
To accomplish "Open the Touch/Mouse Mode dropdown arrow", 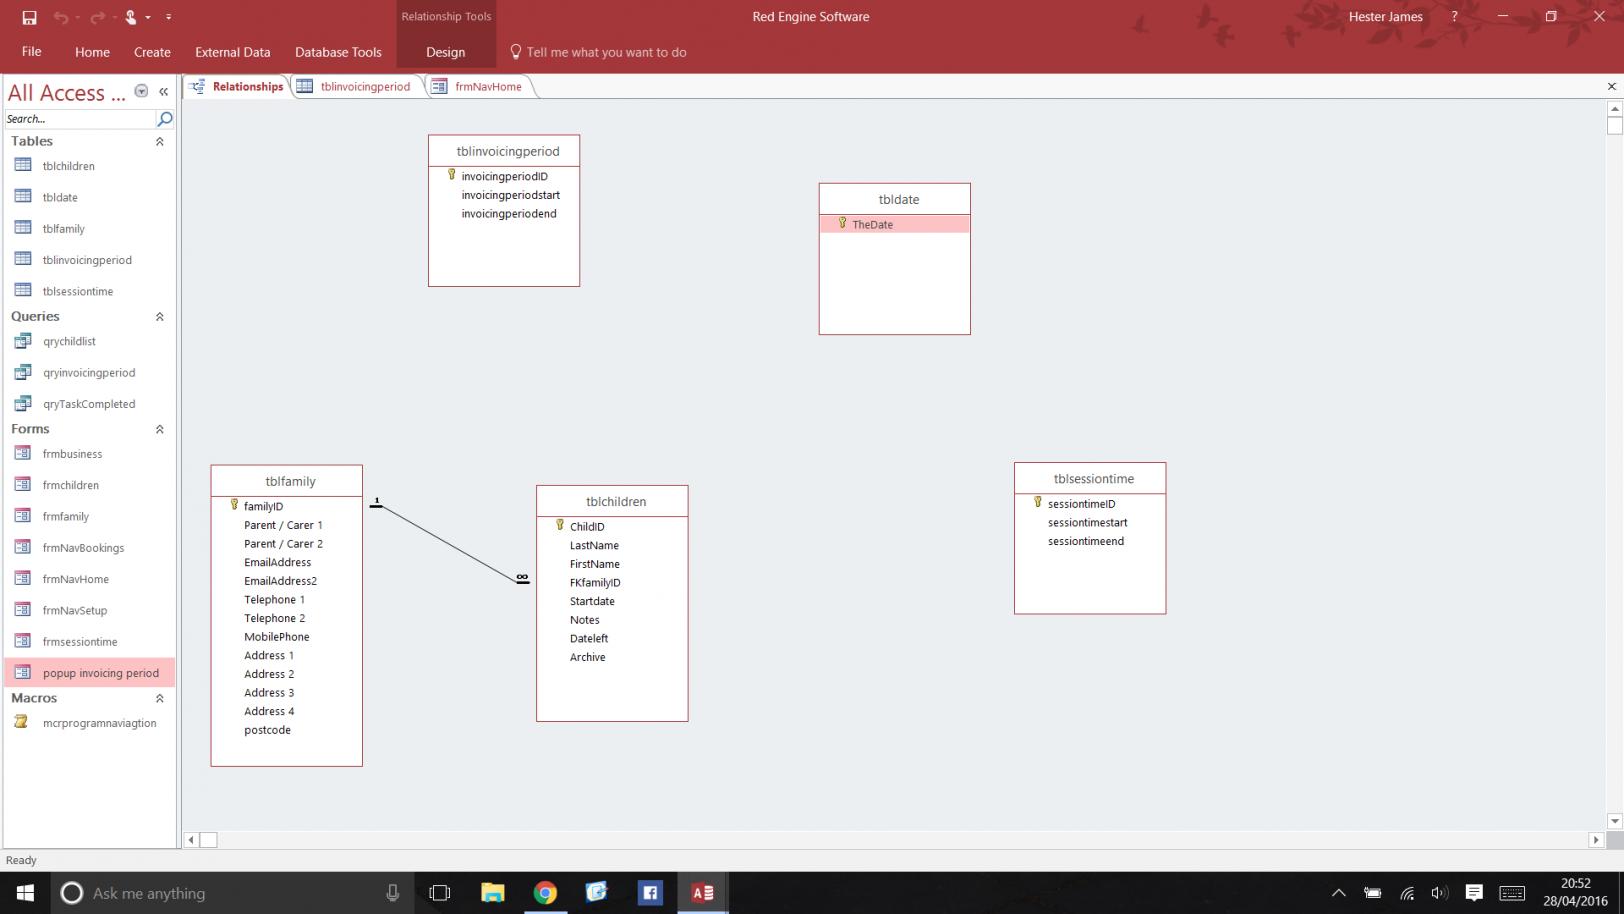I will tap(148, 17).
